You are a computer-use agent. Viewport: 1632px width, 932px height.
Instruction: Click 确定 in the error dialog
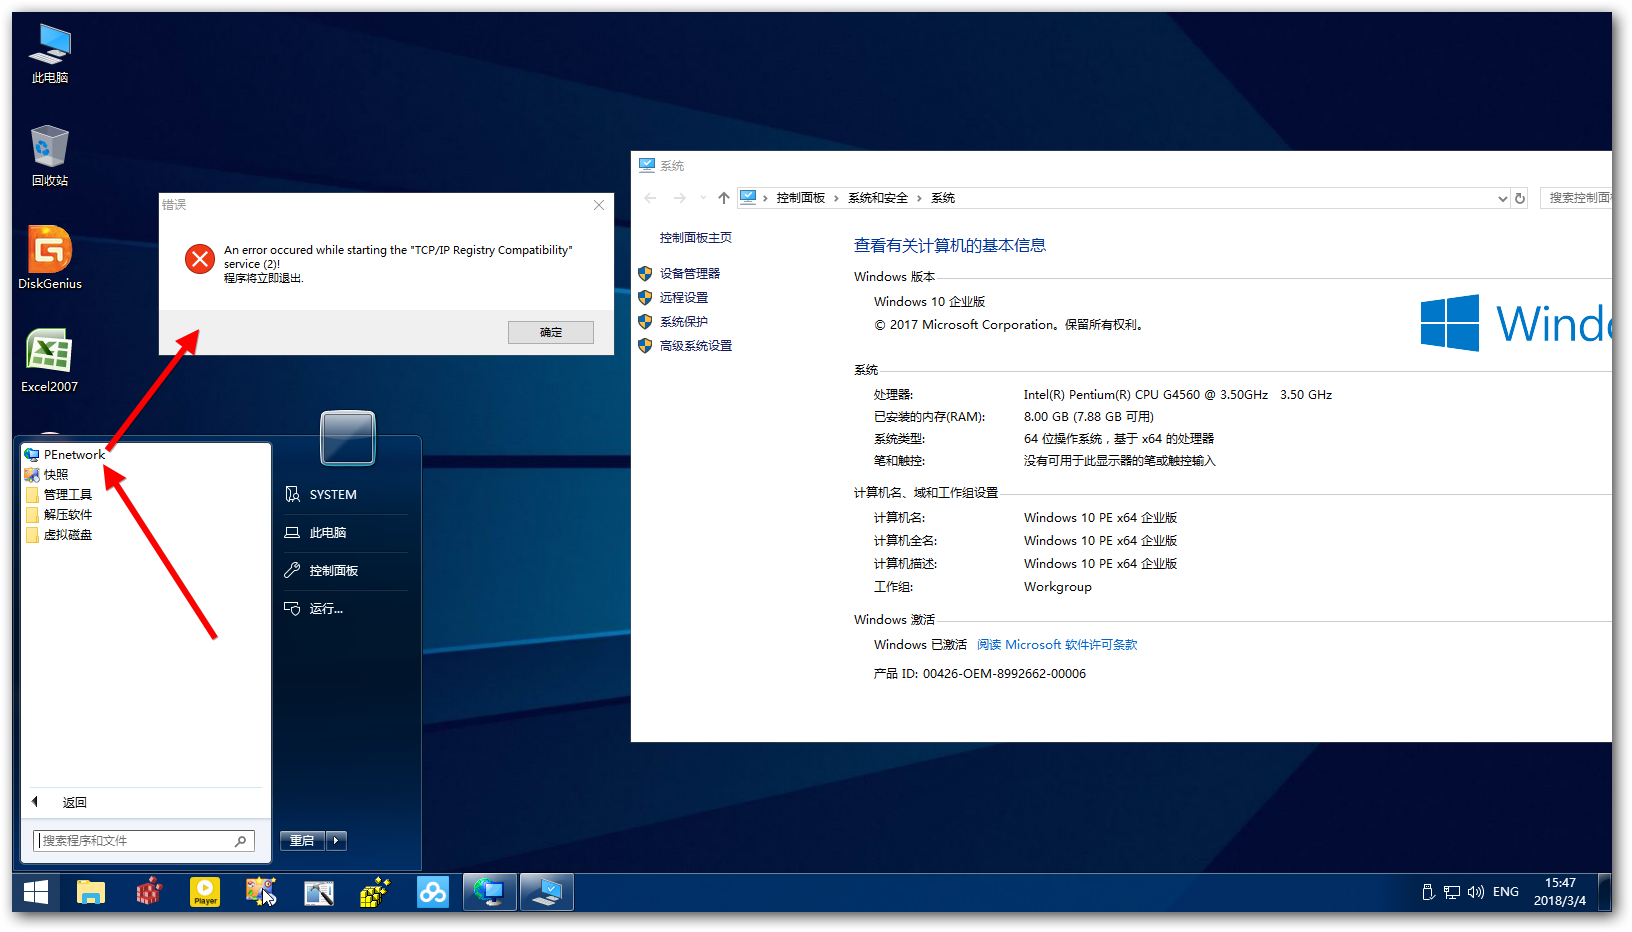pyautogui.click(x=551, y=332)
